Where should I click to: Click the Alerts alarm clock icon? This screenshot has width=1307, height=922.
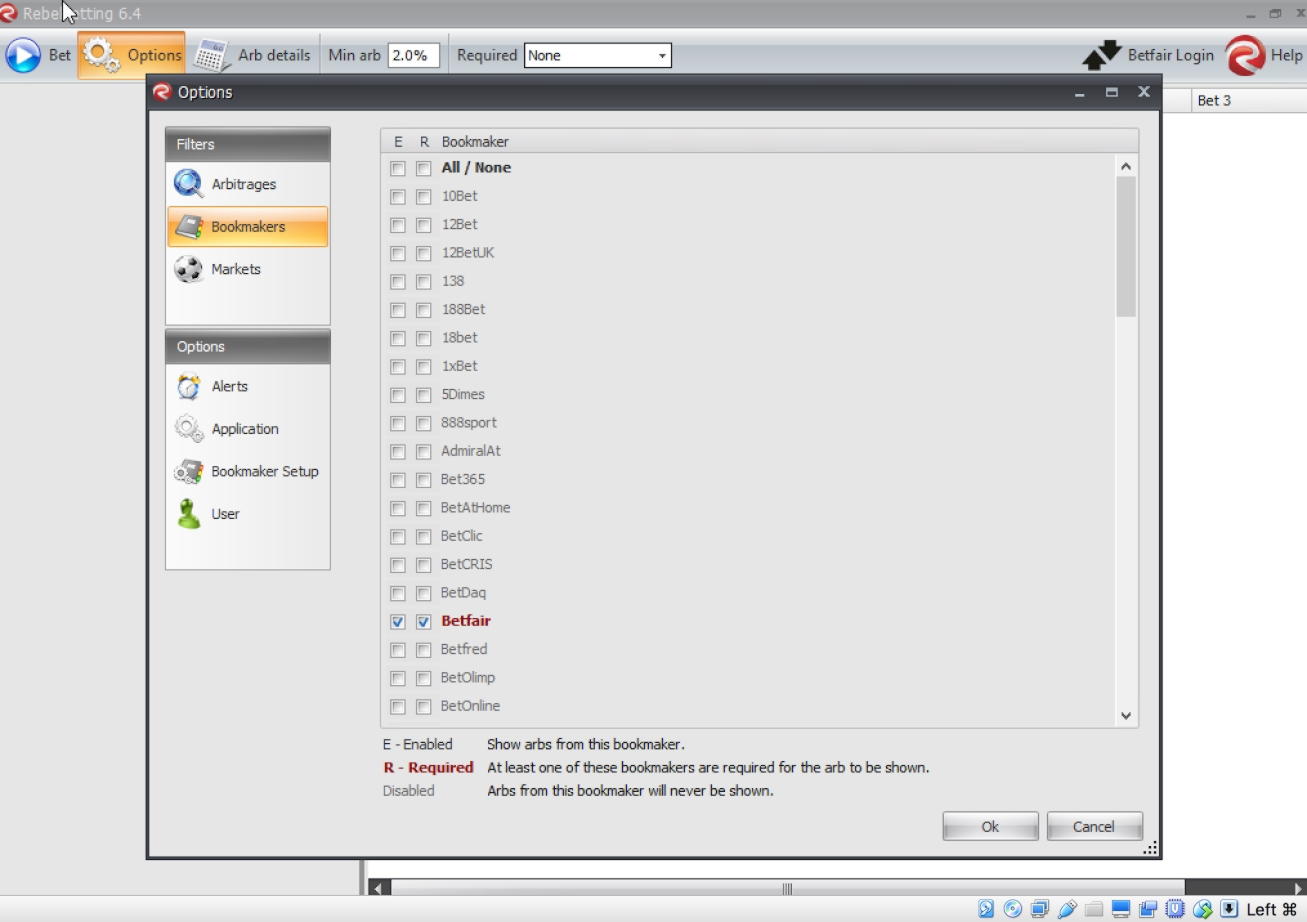[189, 386]
